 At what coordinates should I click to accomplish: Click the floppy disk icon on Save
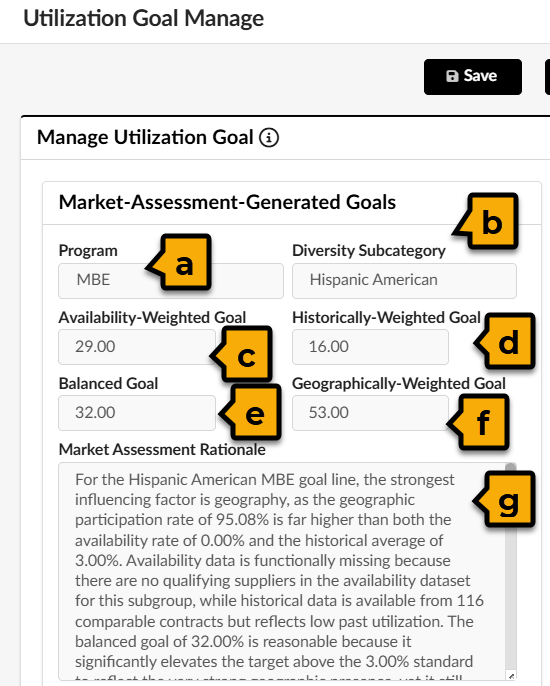click(x=452, y=76)
